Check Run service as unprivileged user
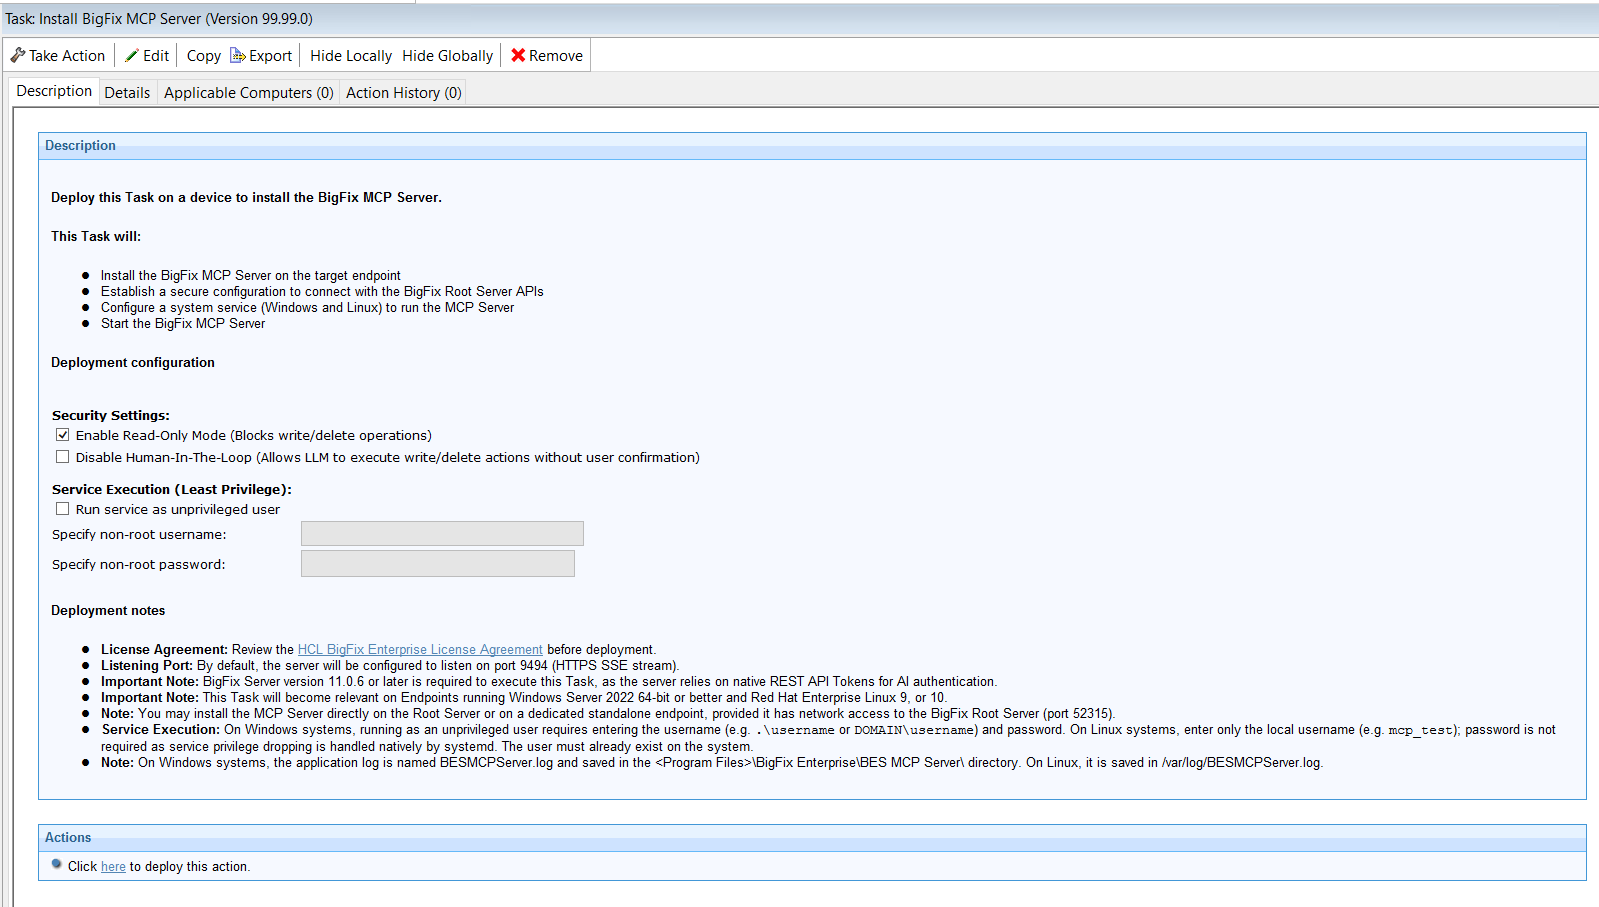This screenshot has height=907, width=1599. [x=63, y=509]
